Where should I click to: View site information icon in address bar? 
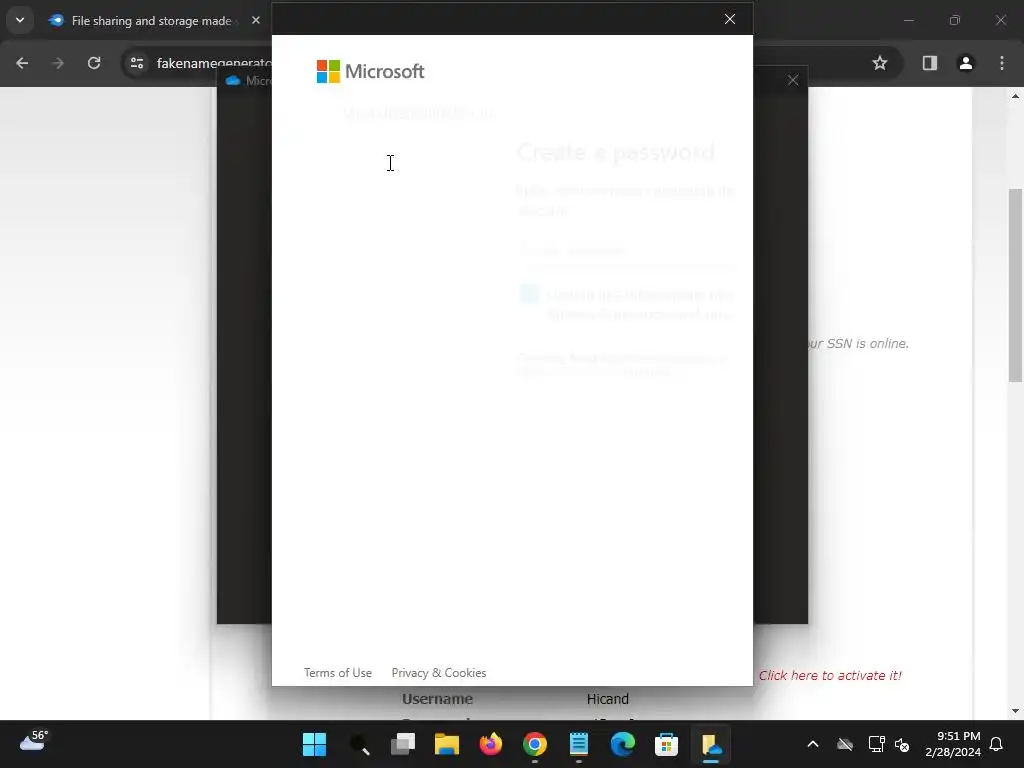137,63
